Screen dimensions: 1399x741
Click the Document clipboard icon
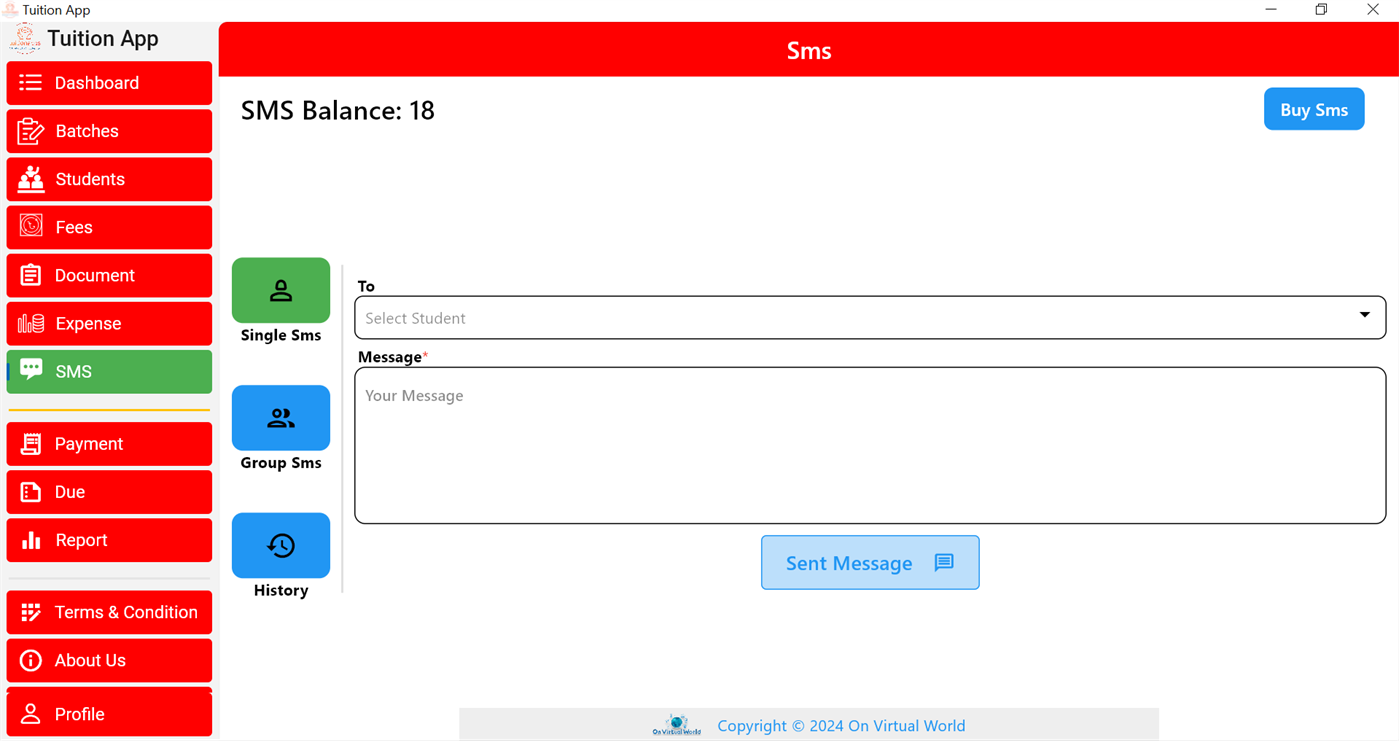pyautogui.click(x=31, y=275)
